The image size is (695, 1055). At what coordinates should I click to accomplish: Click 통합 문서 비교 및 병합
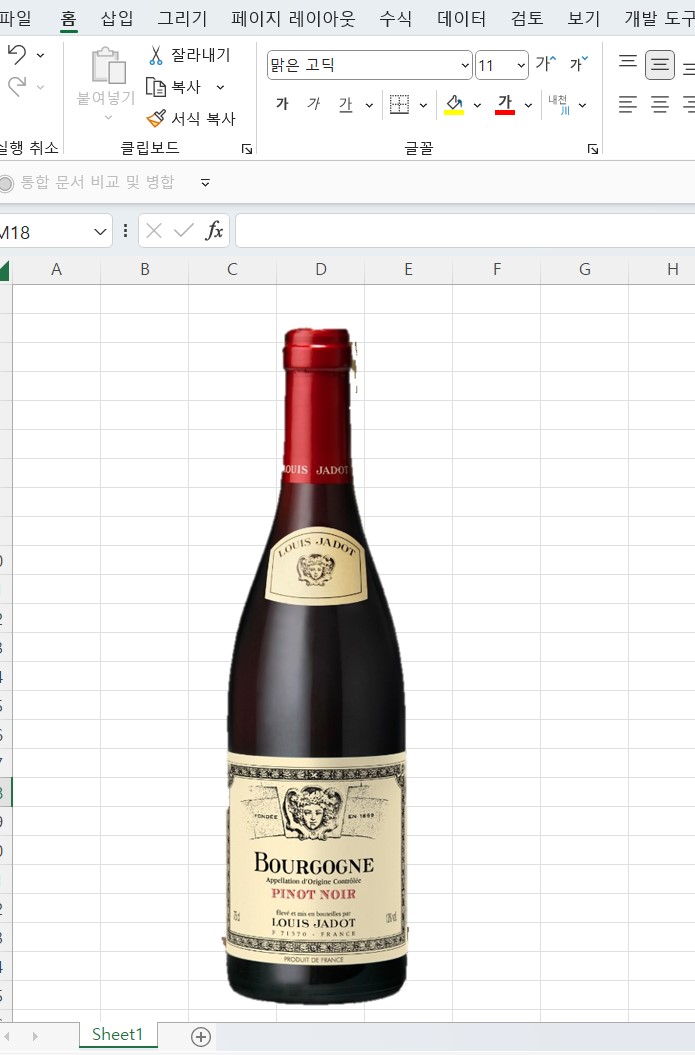87,182
